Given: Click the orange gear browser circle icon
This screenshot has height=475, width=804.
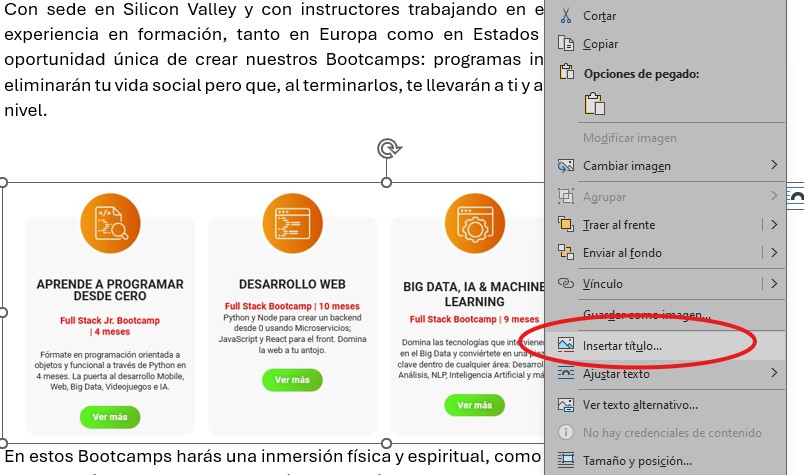Looking at the screenshot, I should (x=474, y=223).
